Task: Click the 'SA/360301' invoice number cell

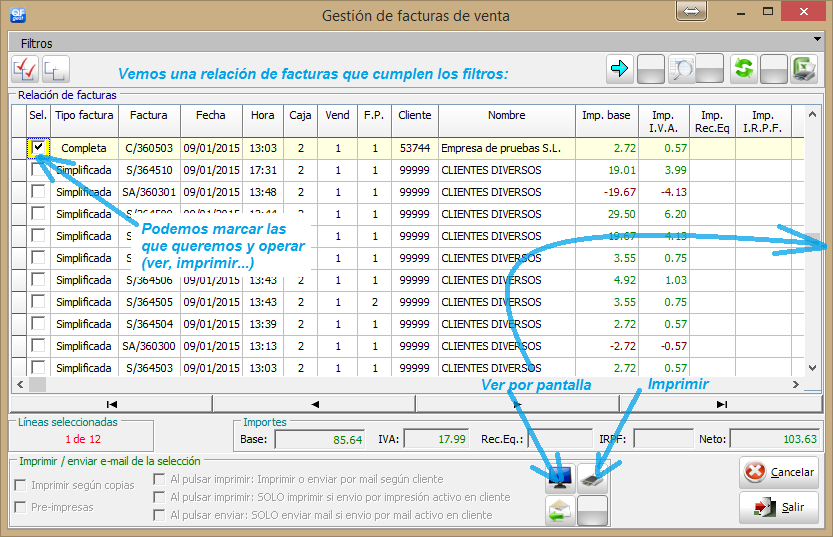Action: [149, 192]
